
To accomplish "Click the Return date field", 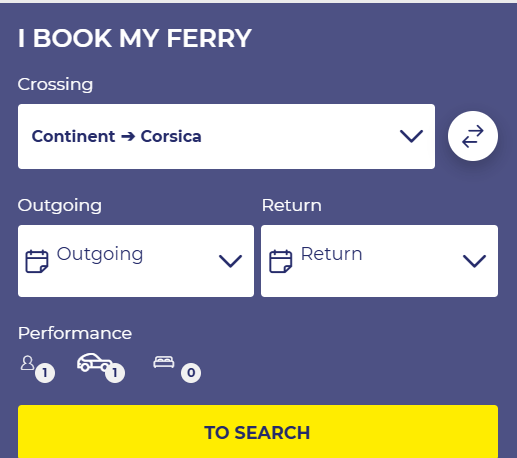I will 380,261.
